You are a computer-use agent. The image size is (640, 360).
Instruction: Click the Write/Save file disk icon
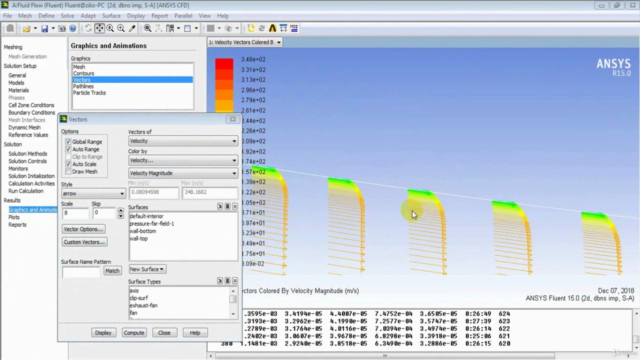click(x=44, y=29)
